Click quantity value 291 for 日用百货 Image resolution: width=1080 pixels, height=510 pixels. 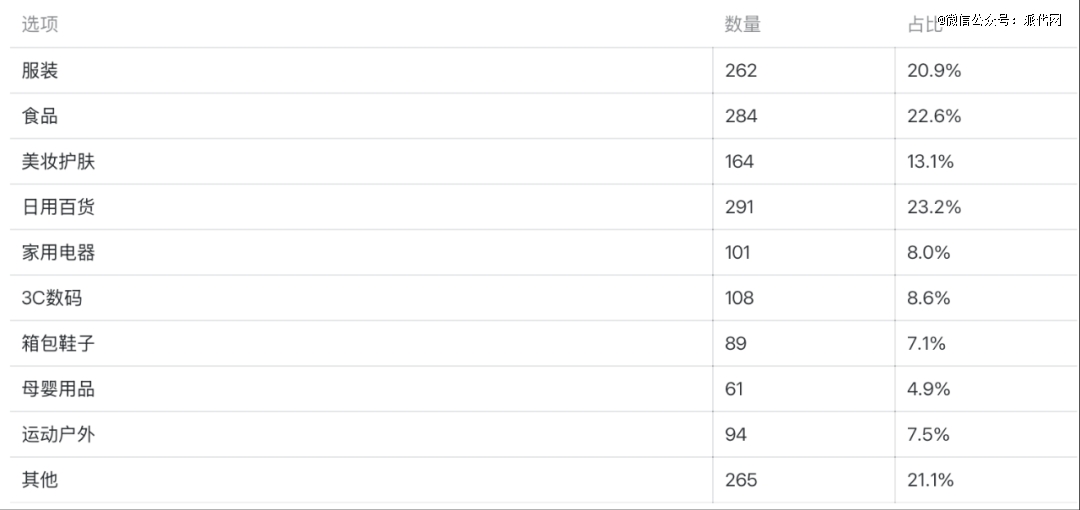pos(740,207)
